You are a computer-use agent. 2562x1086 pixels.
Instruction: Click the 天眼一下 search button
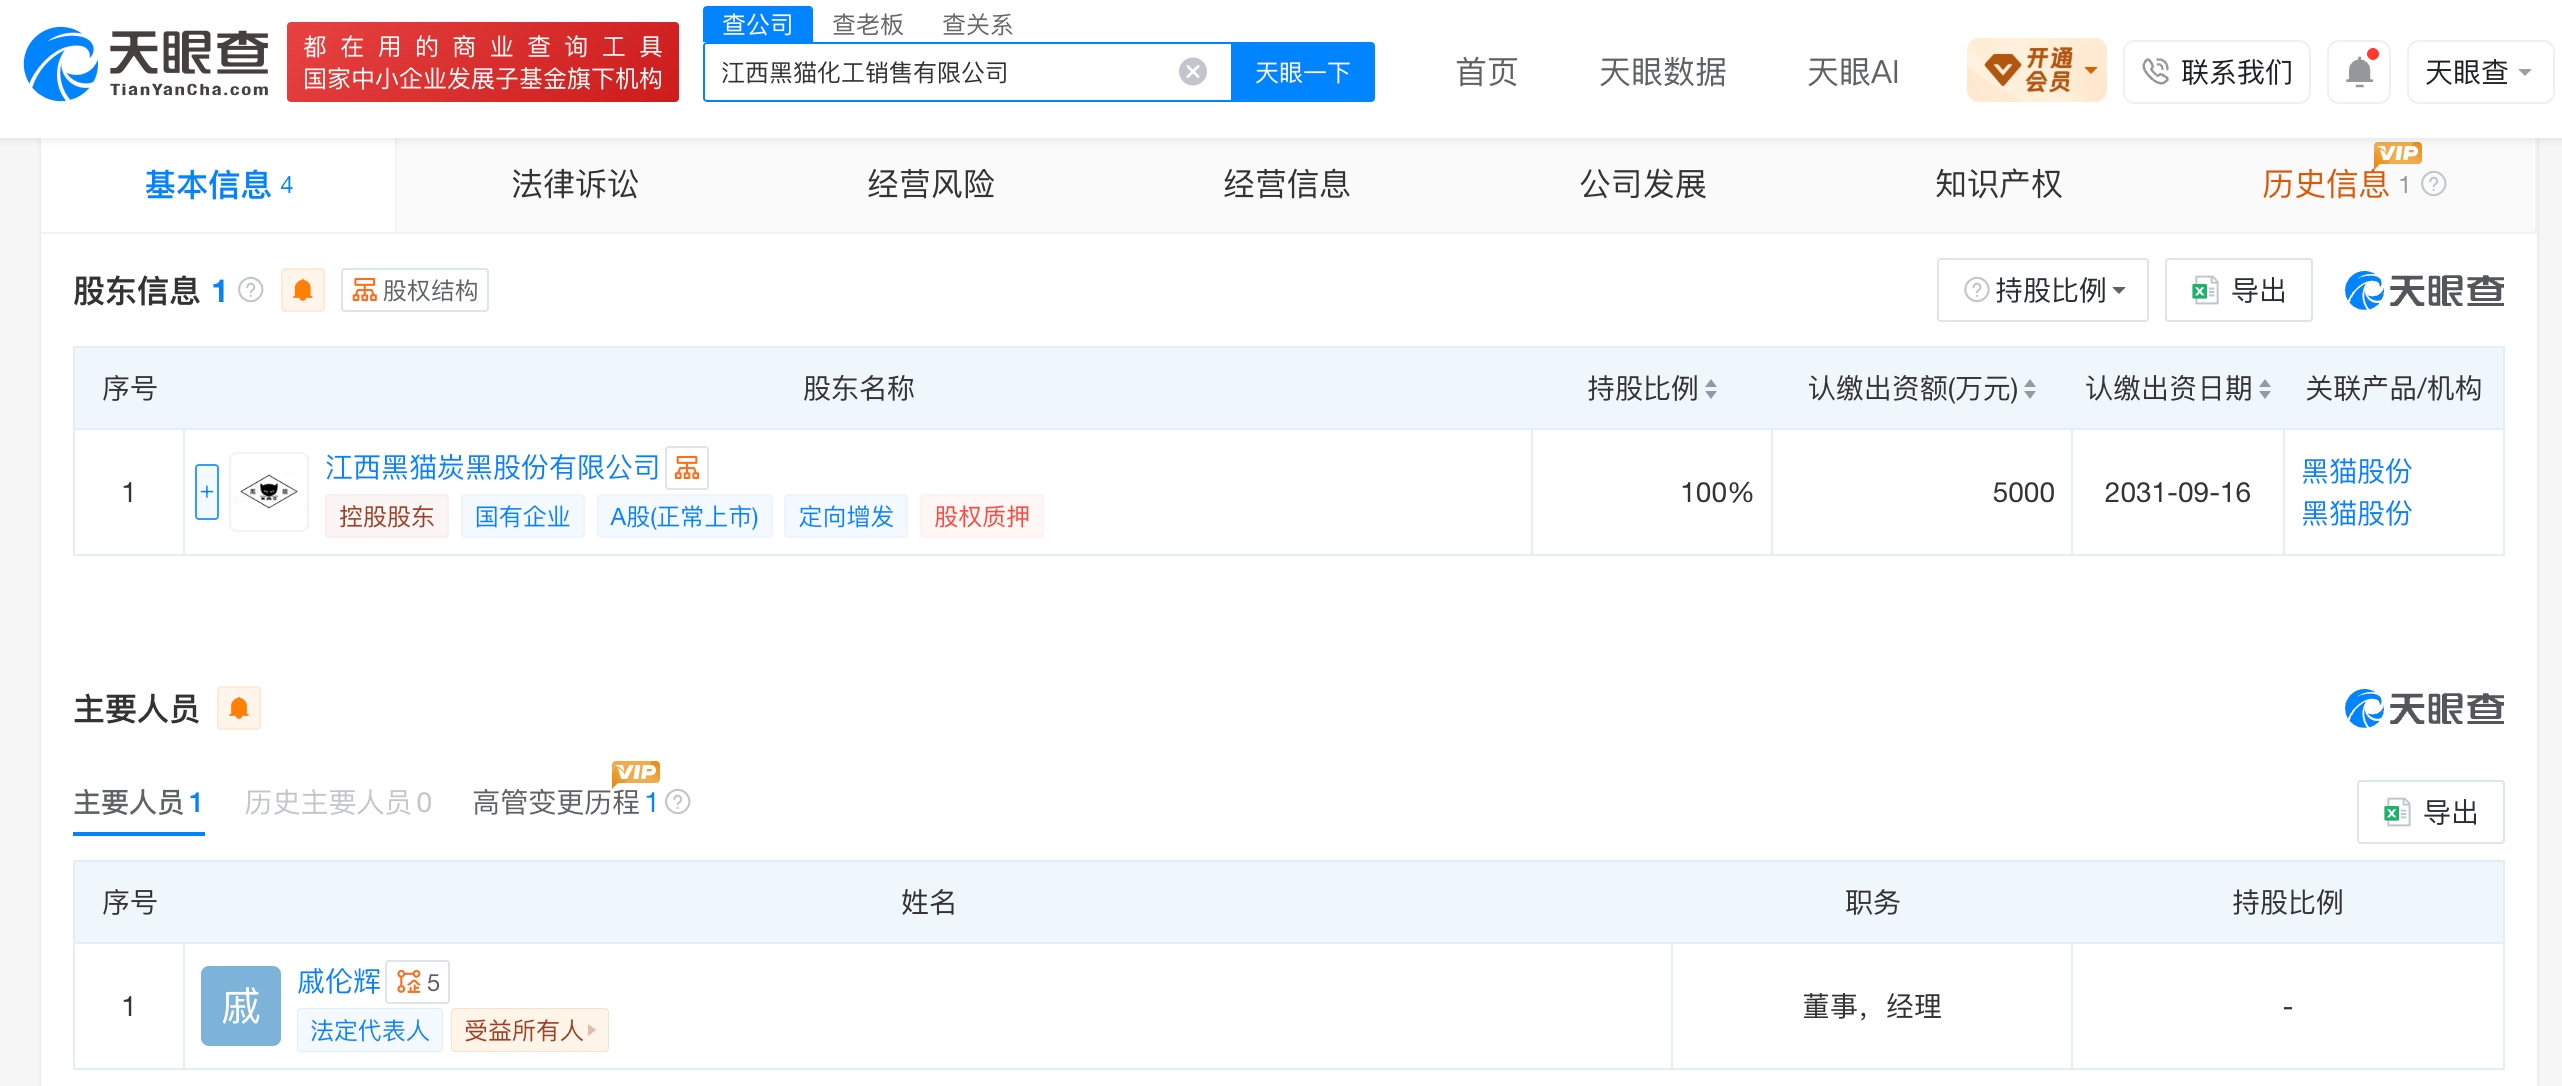click(x=1303, y=72)
